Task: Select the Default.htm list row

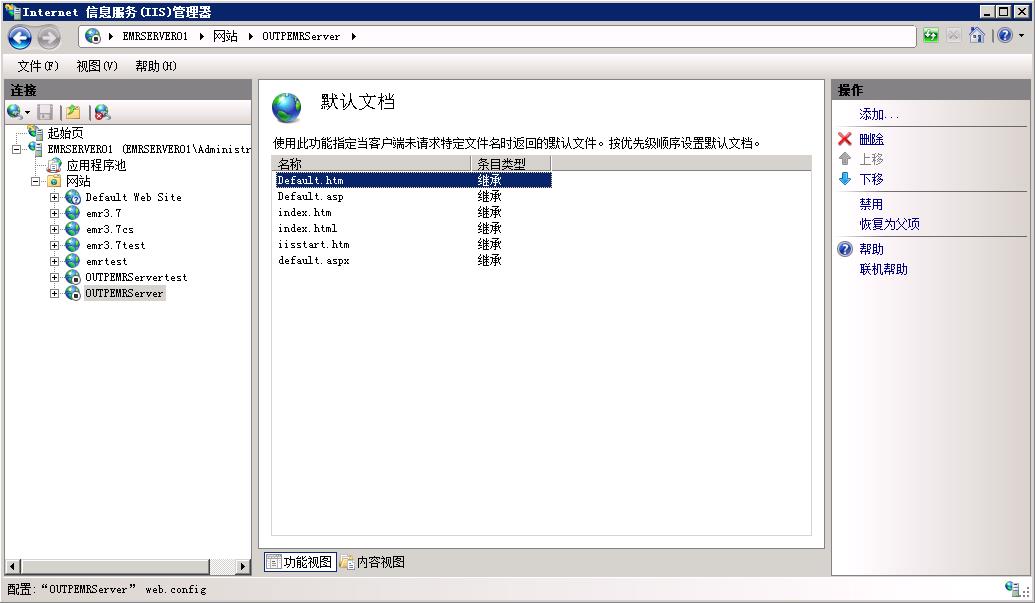Action: [x=413, y=180]
